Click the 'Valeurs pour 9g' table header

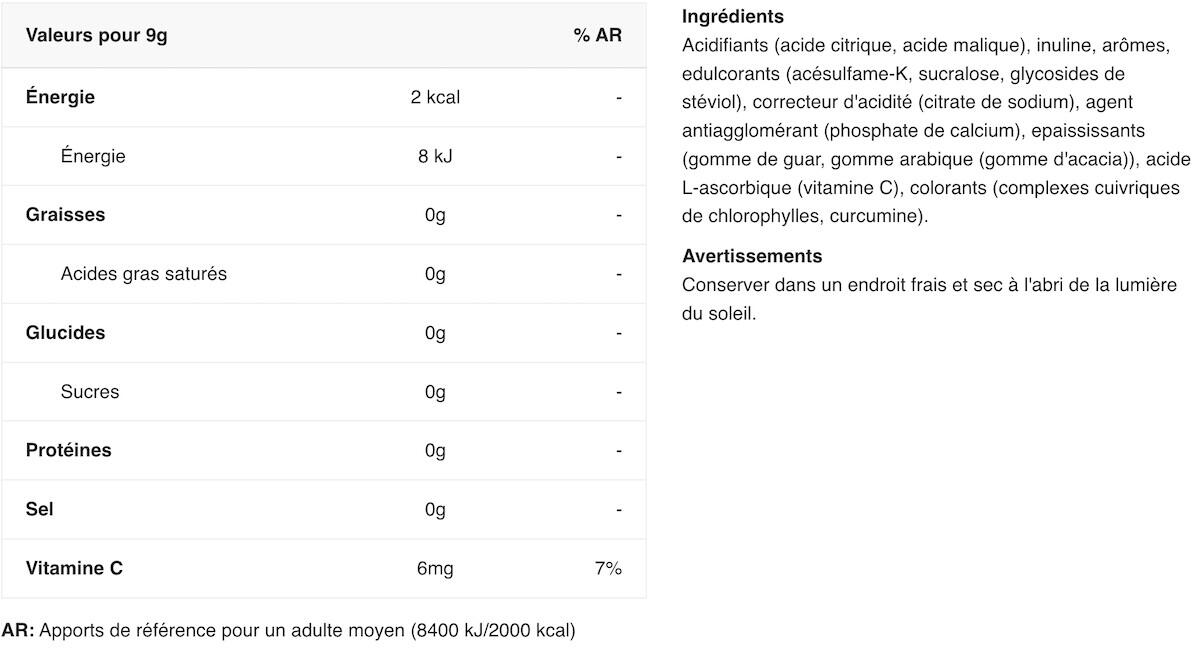tap(96, 36)
